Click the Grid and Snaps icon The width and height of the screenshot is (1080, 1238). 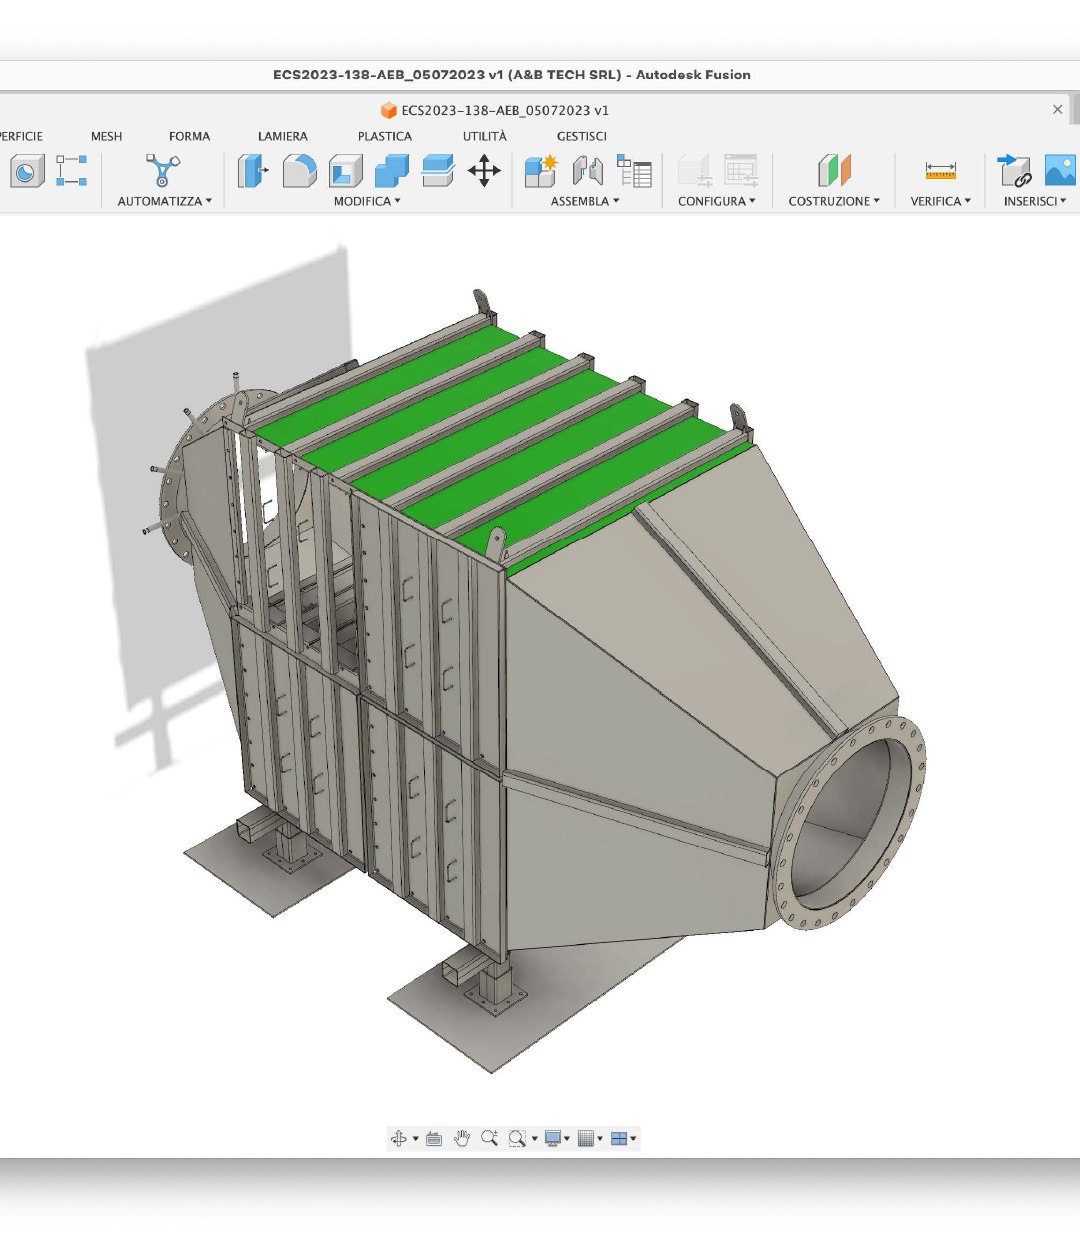click(586, 1138)
